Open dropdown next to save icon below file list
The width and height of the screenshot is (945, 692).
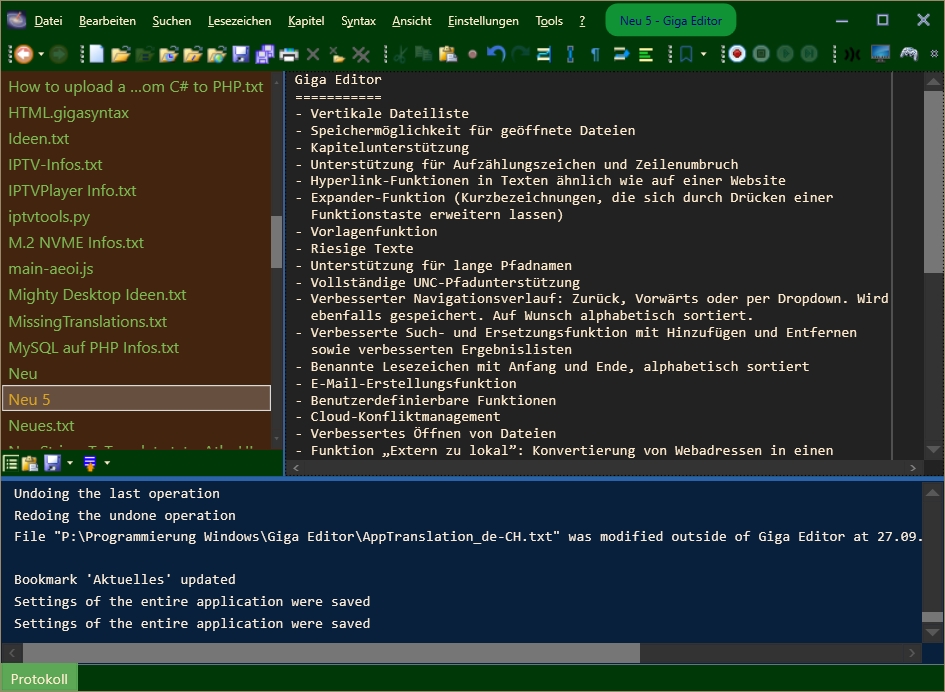click(x=70, y=463)
